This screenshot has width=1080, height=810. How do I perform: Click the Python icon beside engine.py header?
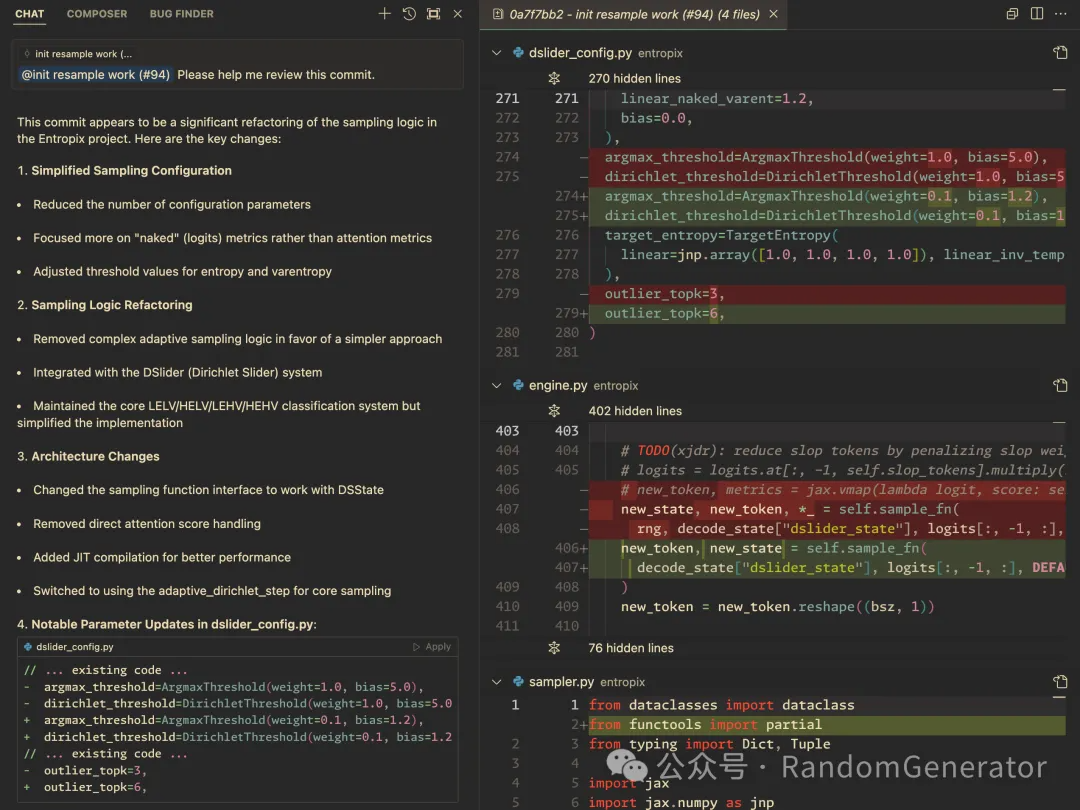point(518,386)
